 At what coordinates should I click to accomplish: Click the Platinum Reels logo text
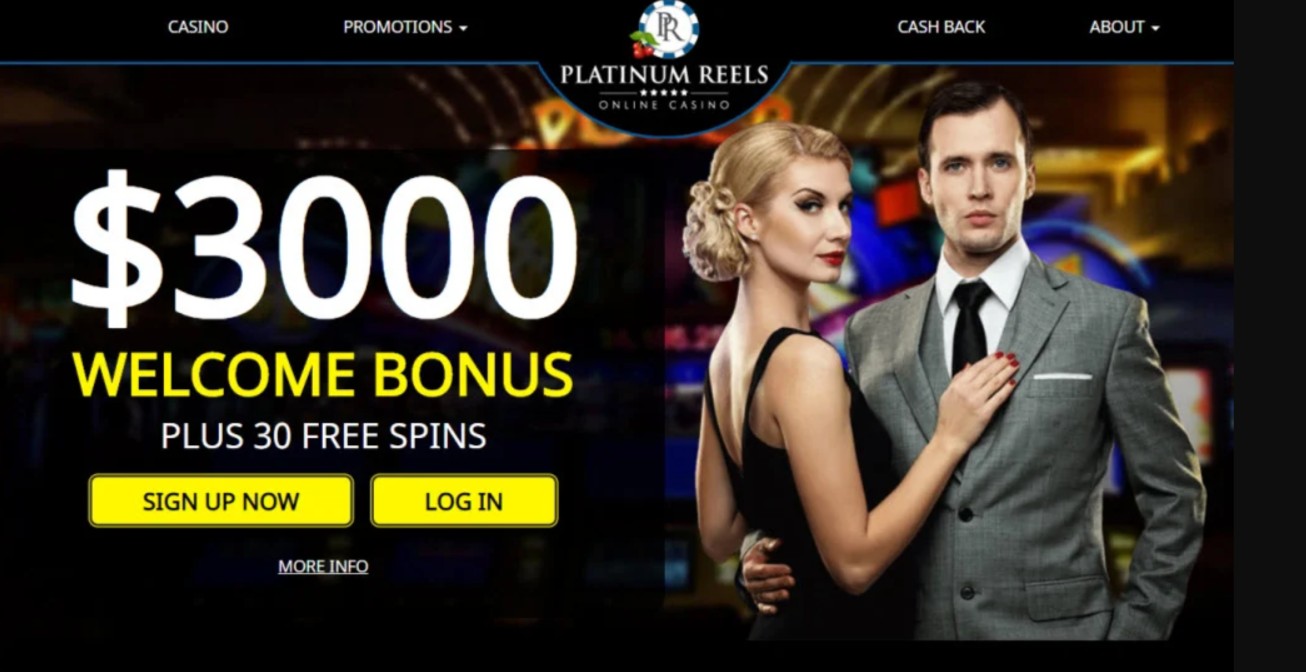coord(664,75)
